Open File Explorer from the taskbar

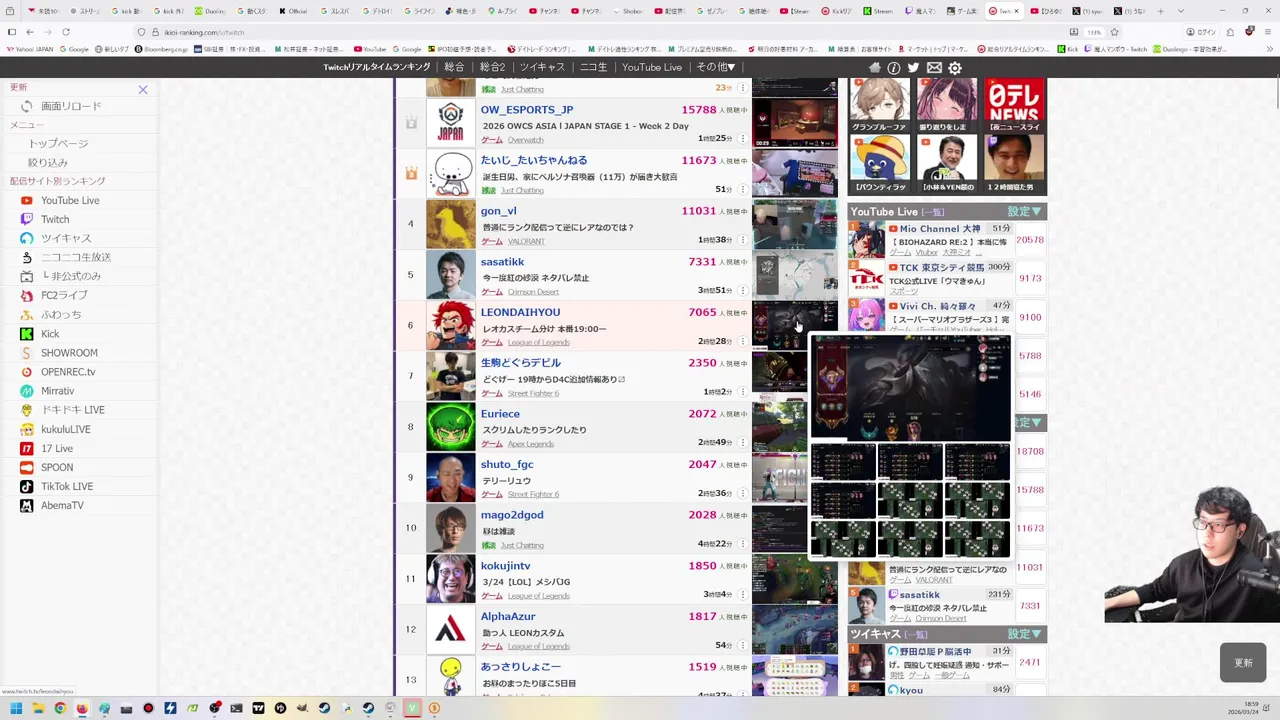coord(38,708)
